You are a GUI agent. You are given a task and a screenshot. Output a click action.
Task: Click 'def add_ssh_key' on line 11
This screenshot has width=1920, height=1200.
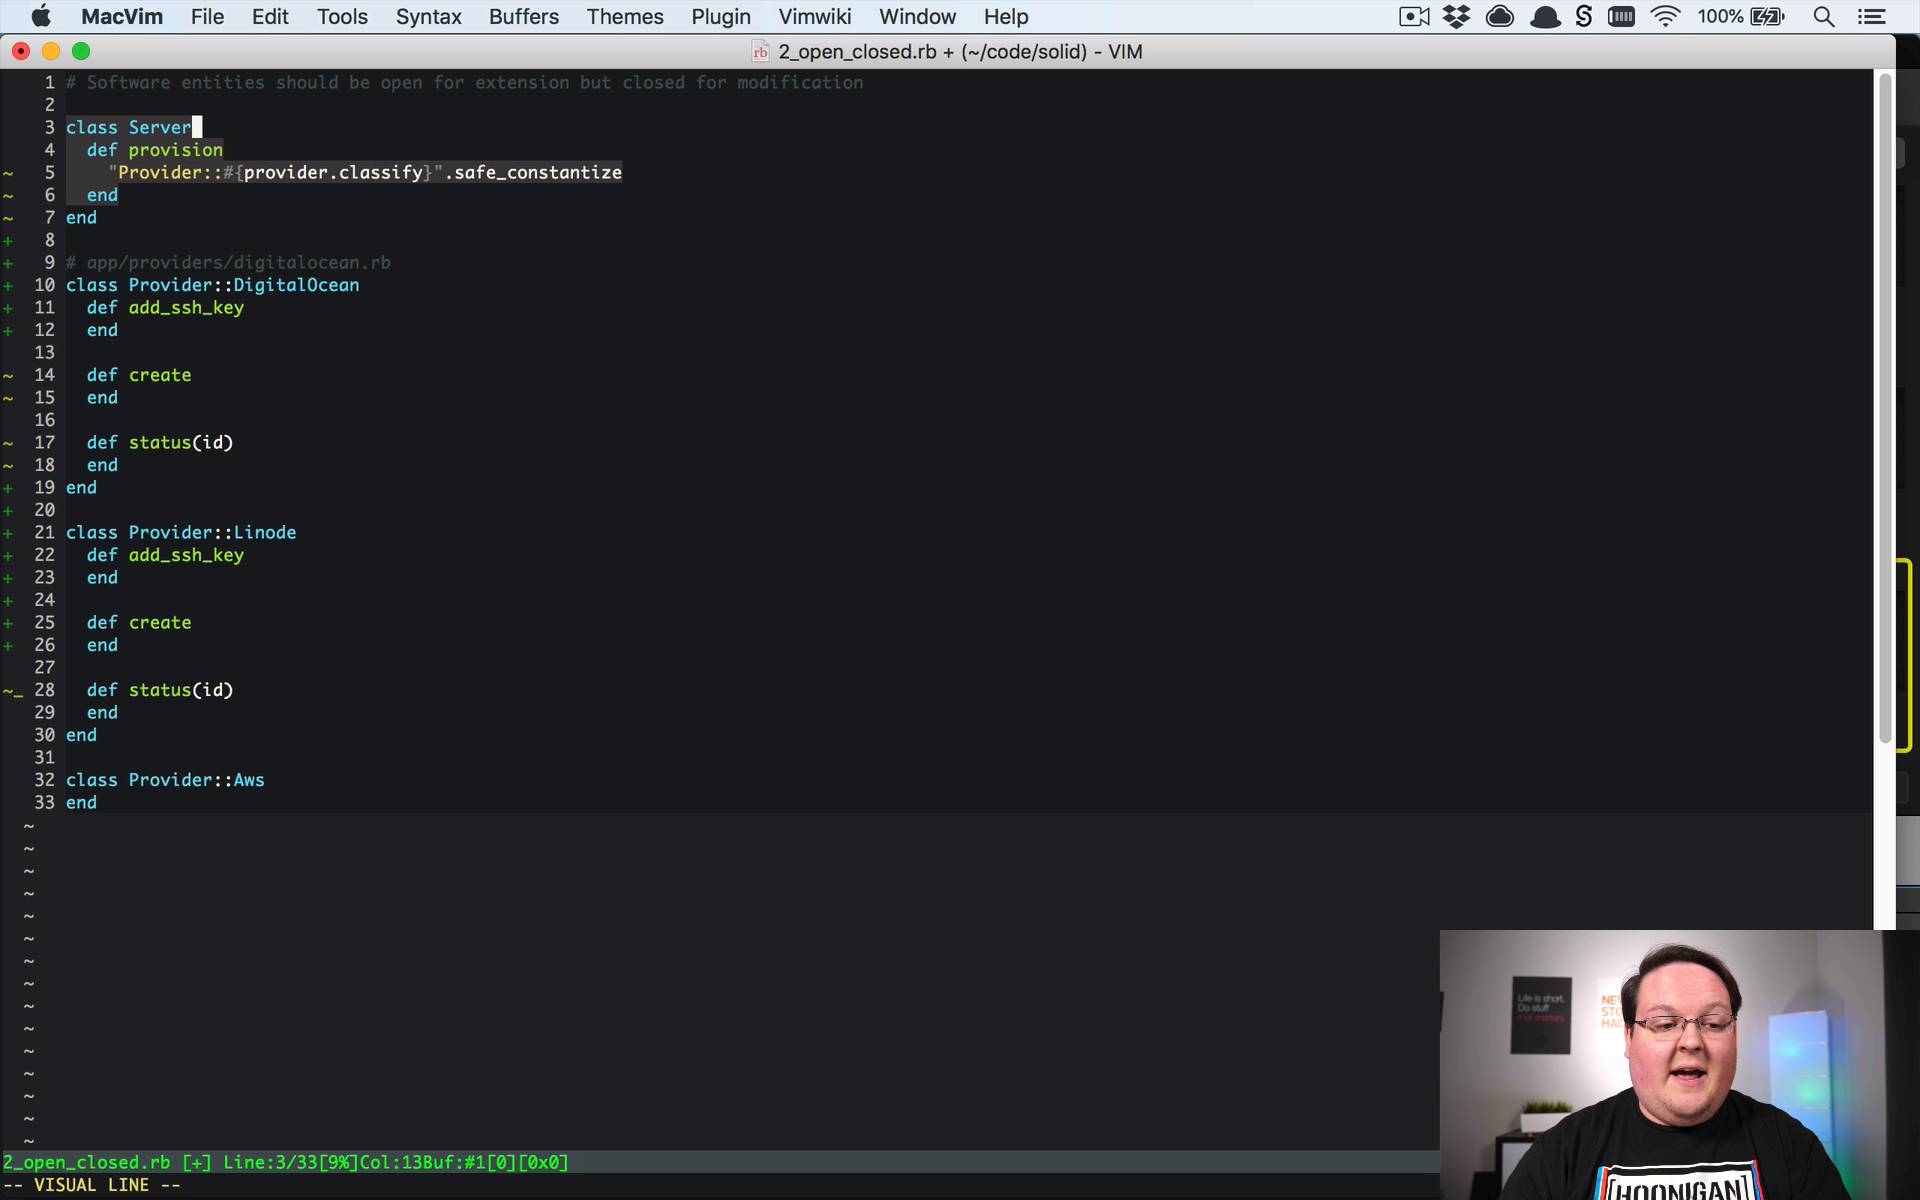pos(165,308)
